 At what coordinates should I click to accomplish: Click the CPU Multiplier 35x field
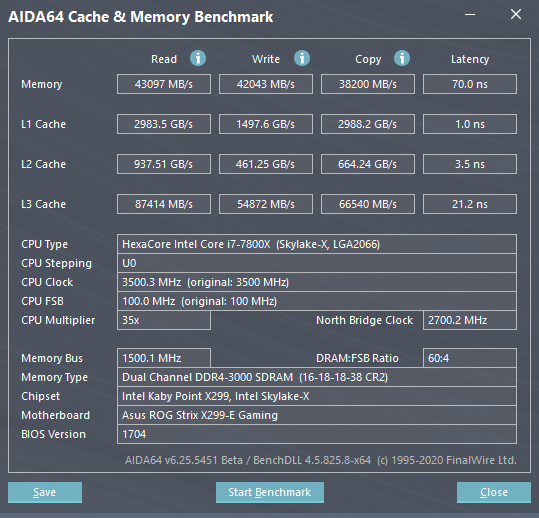point(164,320)
